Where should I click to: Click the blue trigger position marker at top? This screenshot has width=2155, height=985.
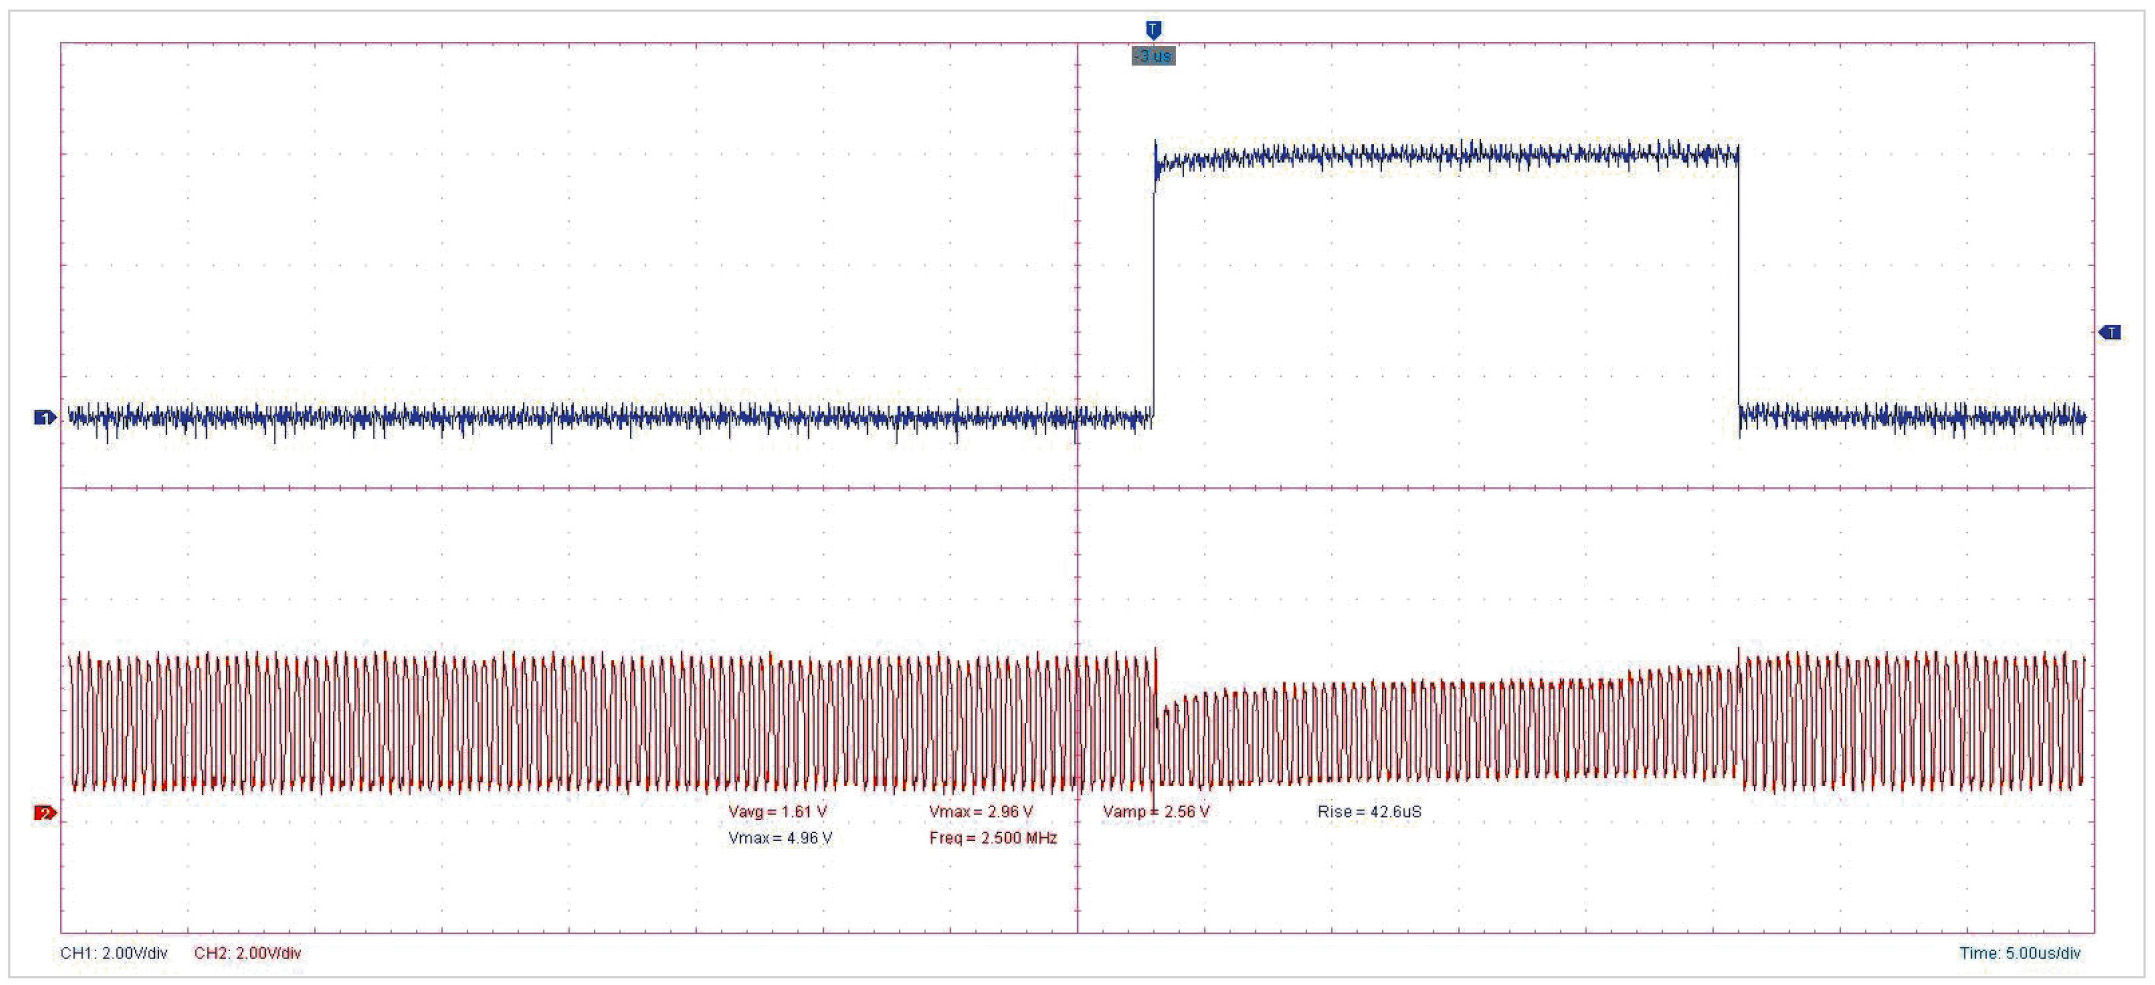(x=1153, y=30)
